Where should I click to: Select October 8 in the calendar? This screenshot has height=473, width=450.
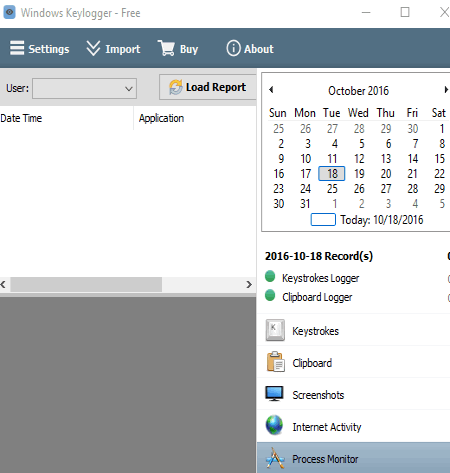442,144
